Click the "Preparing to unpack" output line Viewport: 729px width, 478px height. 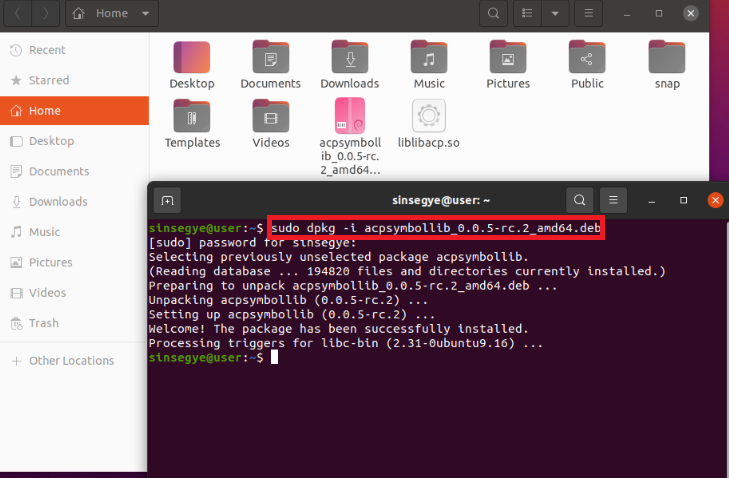pyautogui.click(x=353, y=286)
